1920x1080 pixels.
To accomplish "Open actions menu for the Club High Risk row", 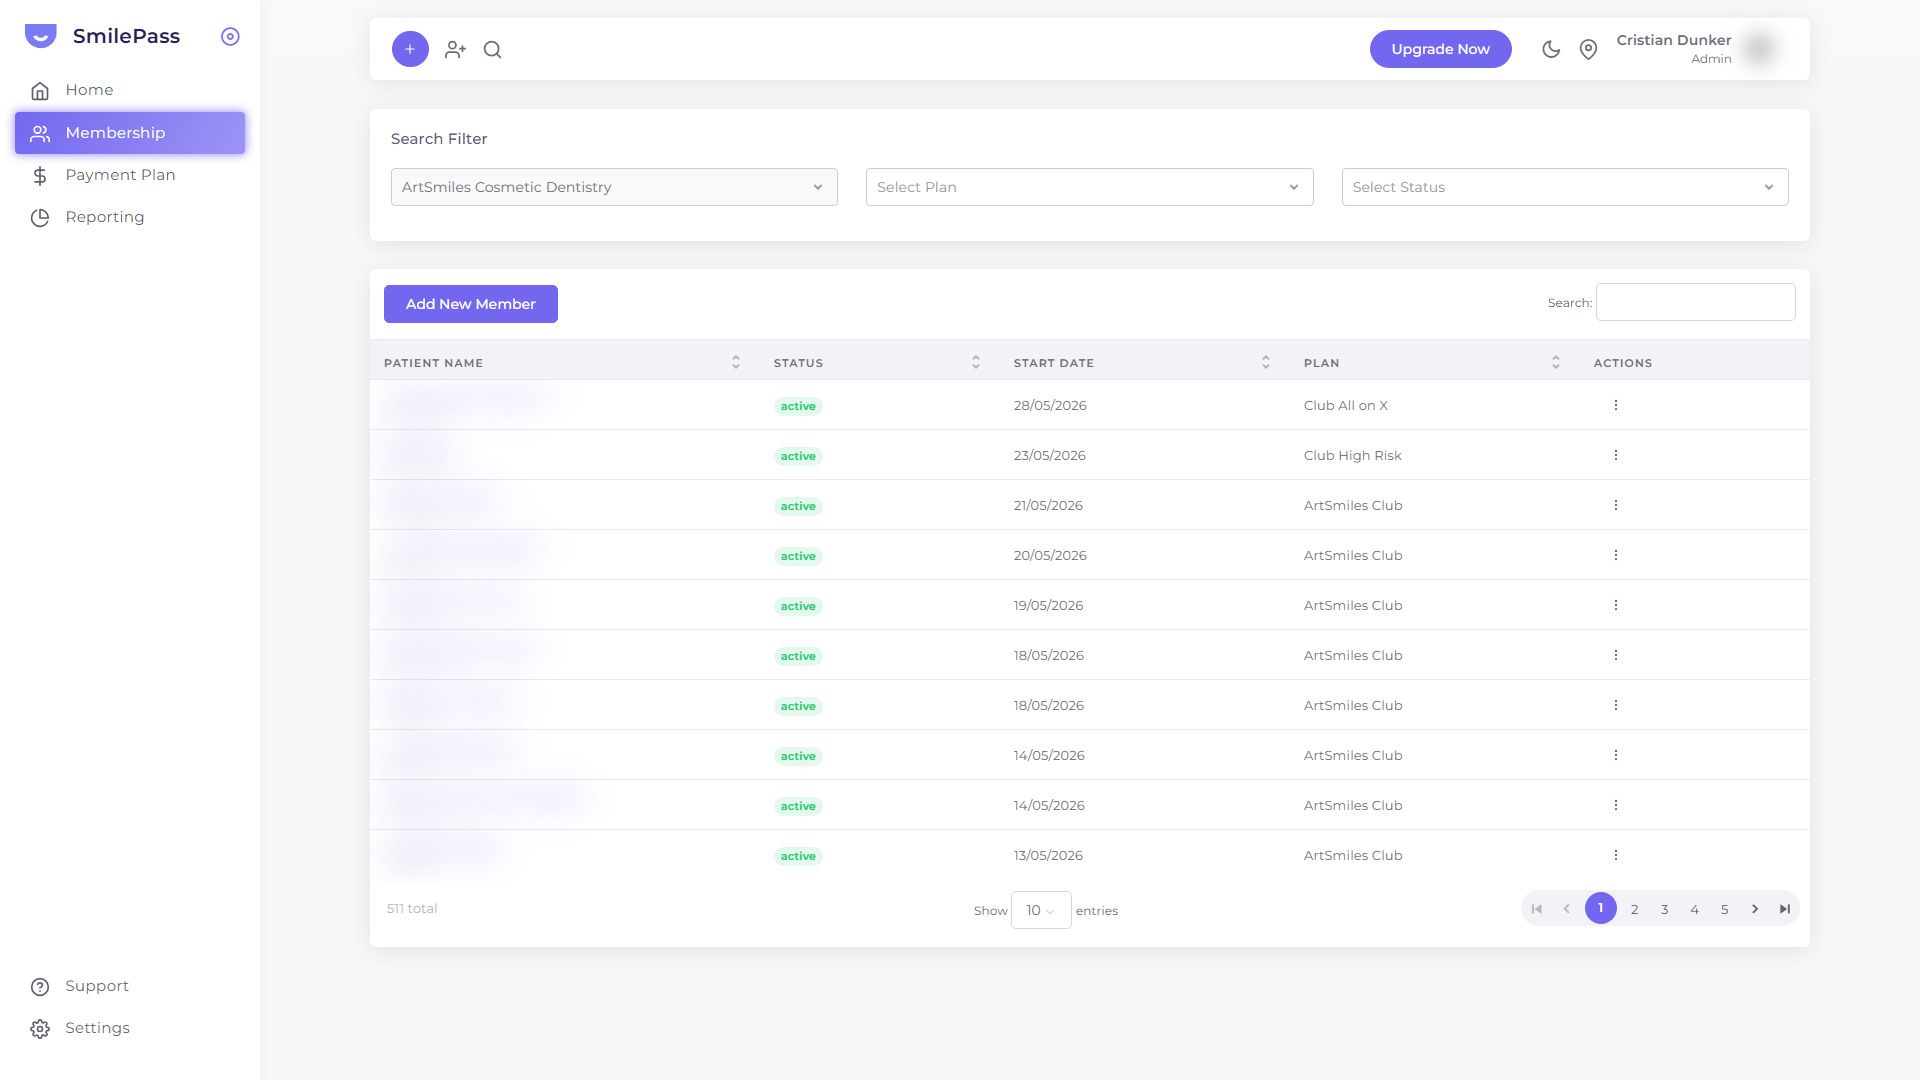I will 1615,455.
